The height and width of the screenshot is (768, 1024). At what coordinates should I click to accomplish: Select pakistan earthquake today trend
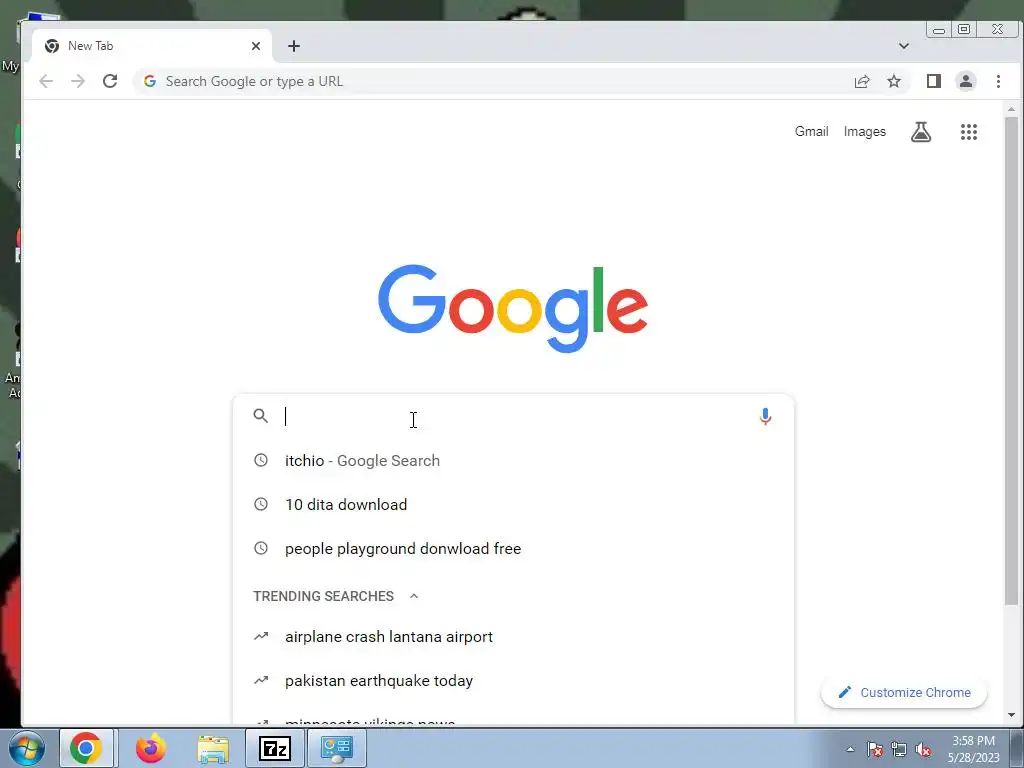pos(513,680)
